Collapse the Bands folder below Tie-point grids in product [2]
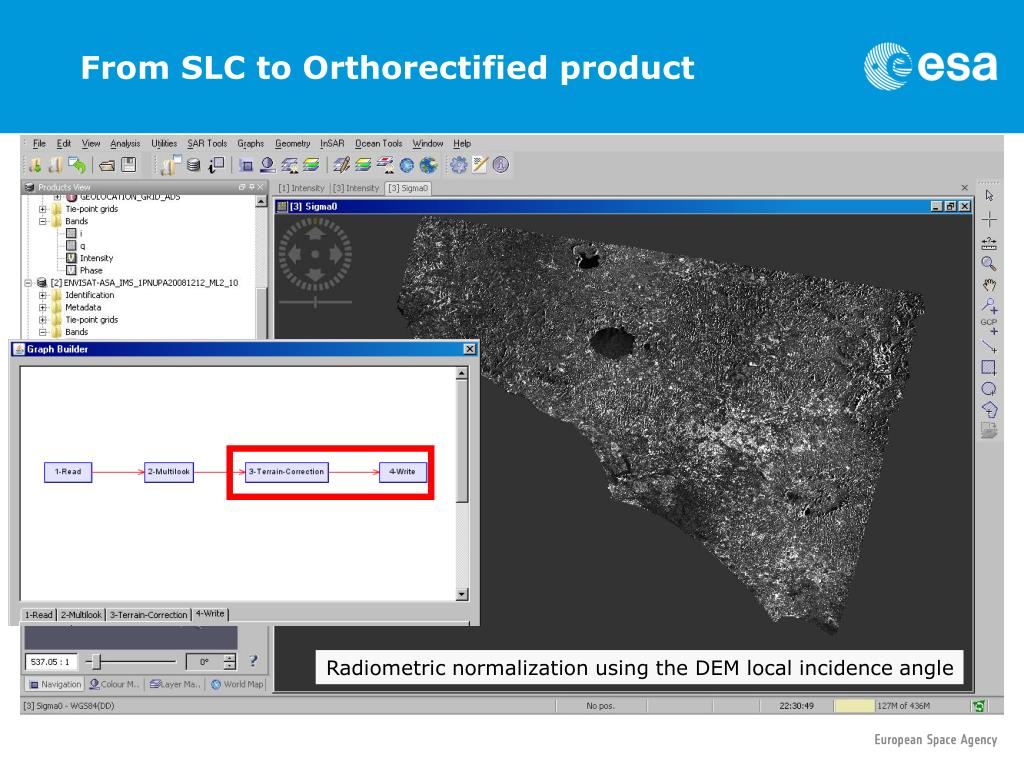 click(42, 332)
